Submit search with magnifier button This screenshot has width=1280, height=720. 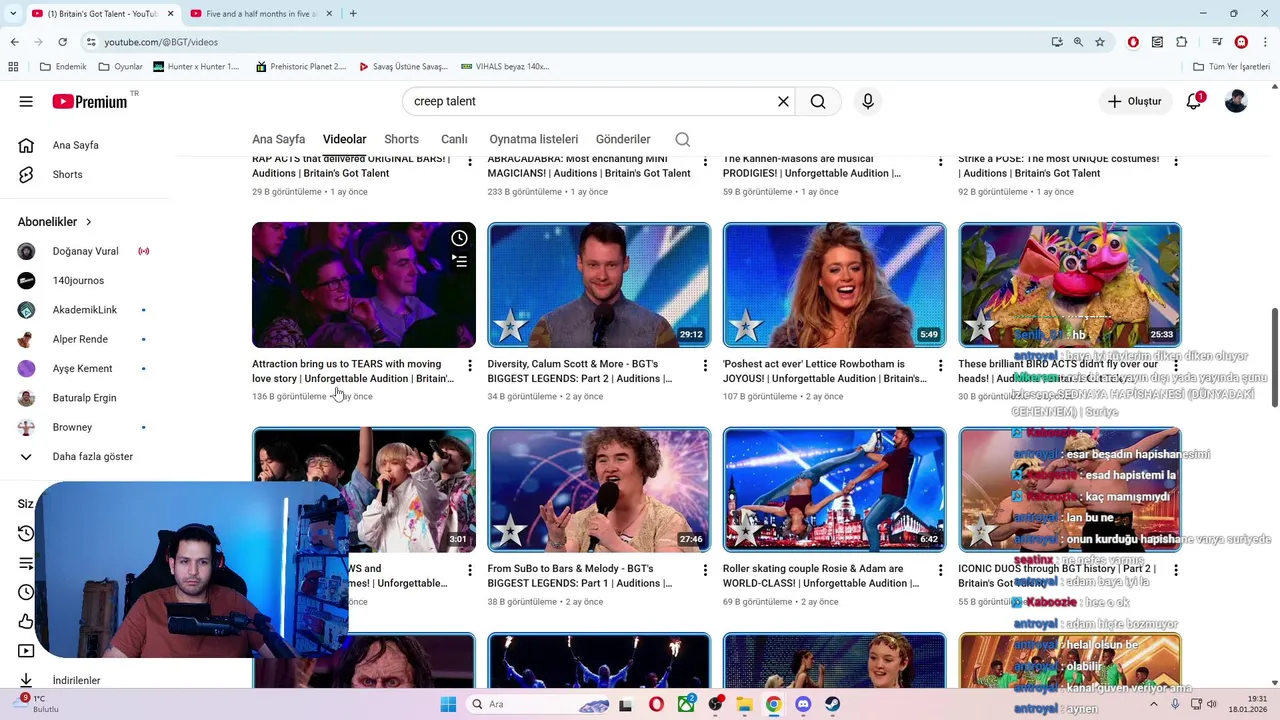pos(818,101)
